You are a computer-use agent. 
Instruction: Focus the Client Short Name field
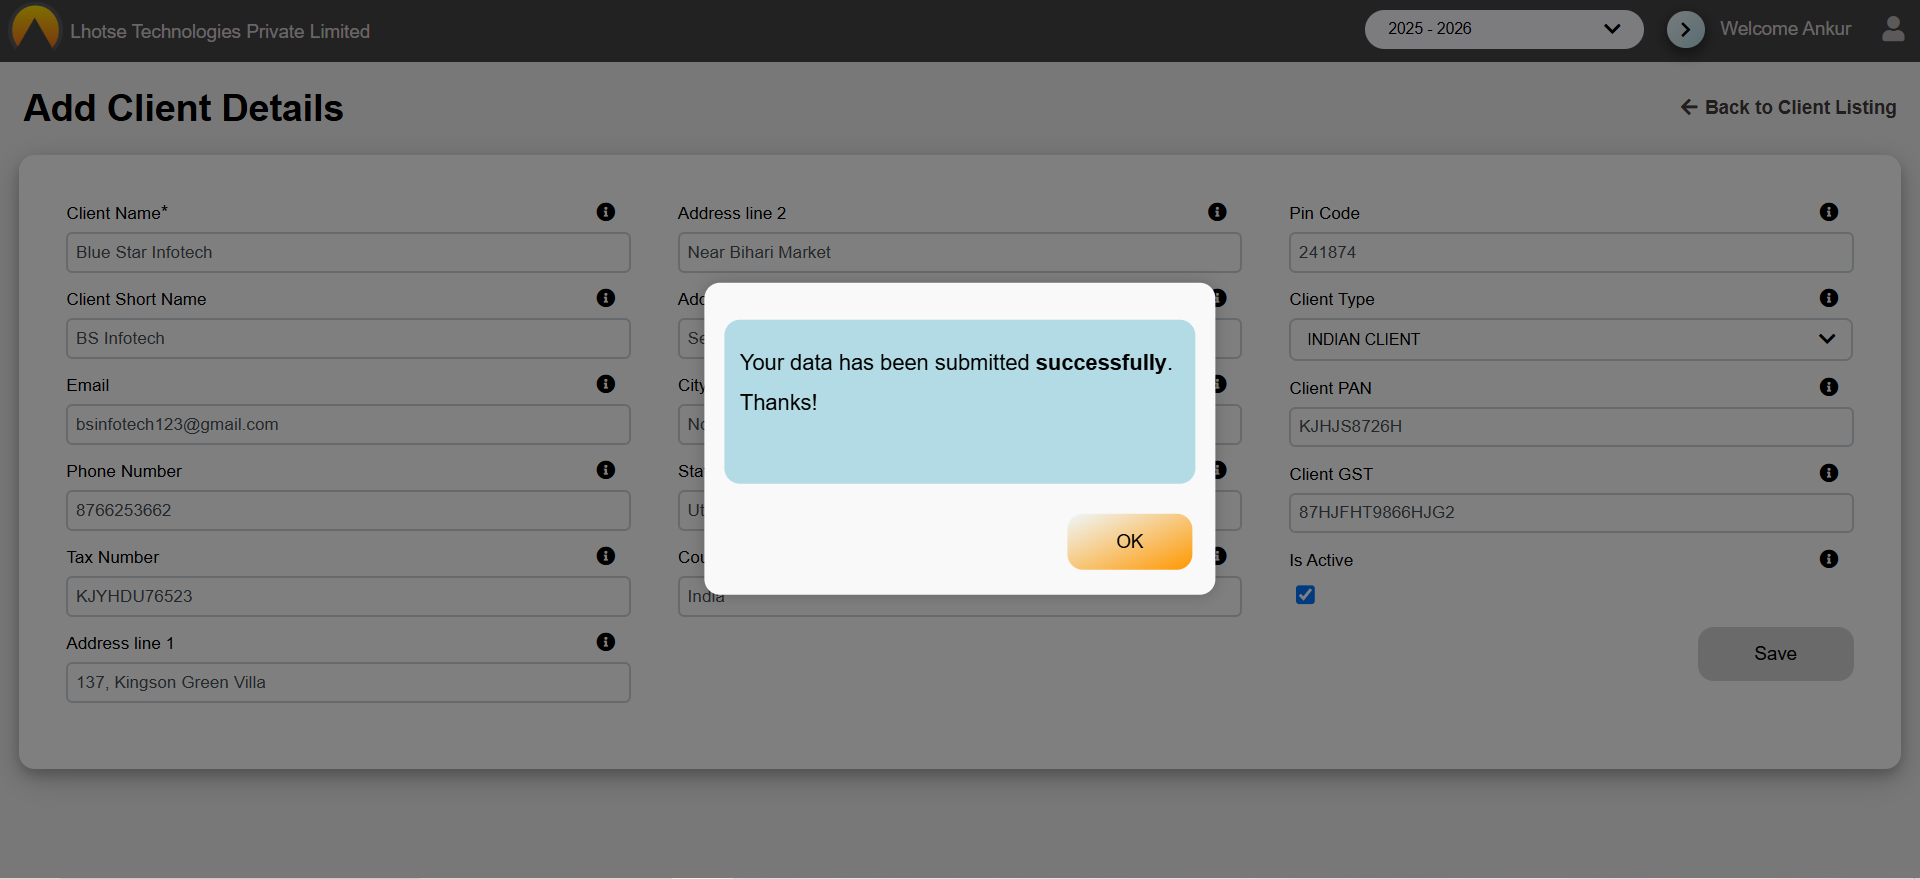coord(348,338)
